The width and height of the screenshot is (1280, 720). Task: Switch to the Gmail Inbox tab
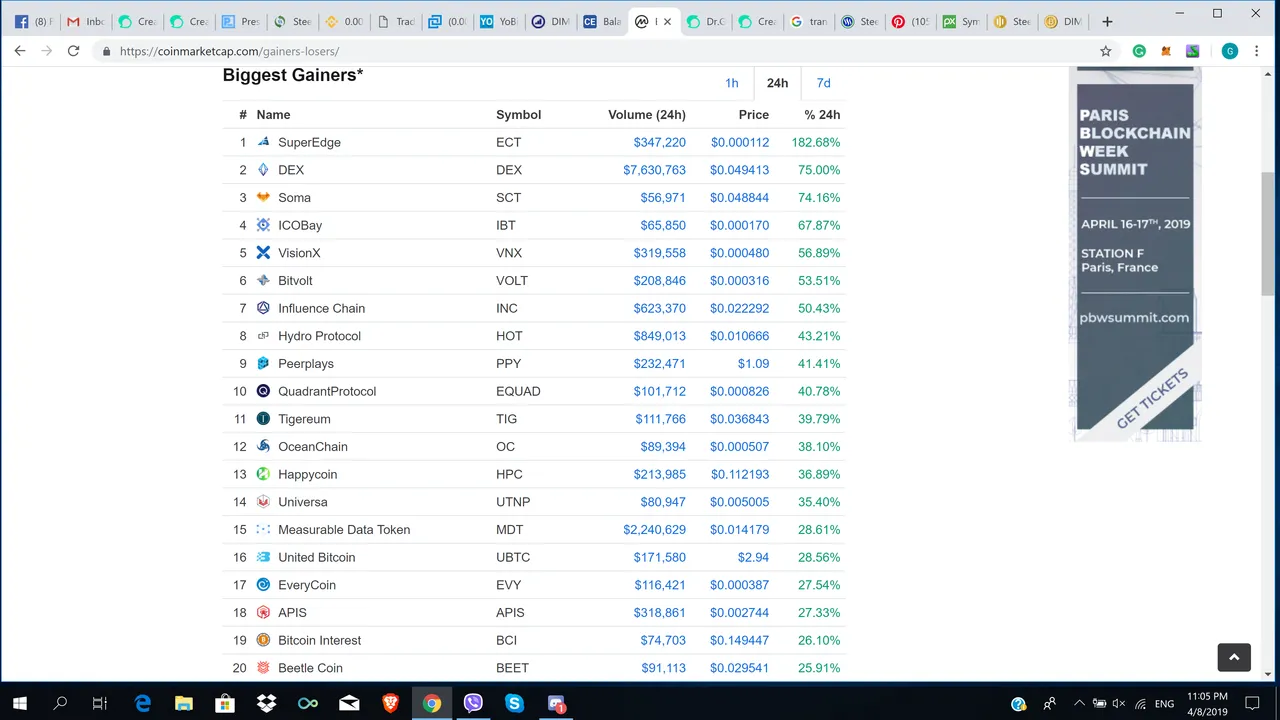click(85, 21)
